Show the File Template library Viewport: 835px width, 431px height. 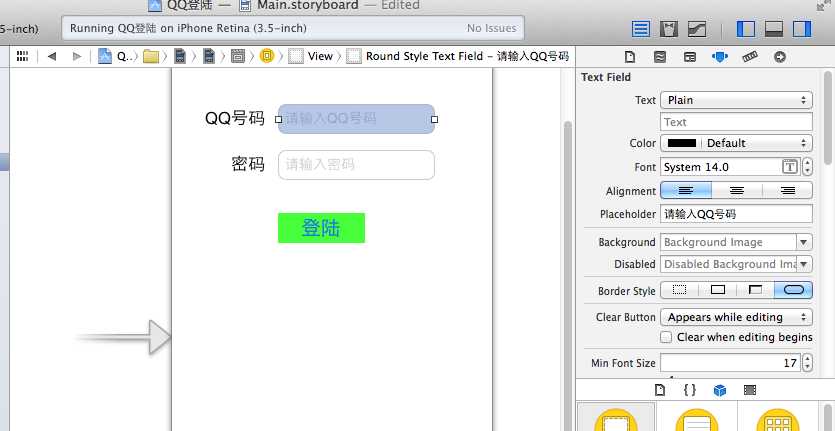pos(660,391)
